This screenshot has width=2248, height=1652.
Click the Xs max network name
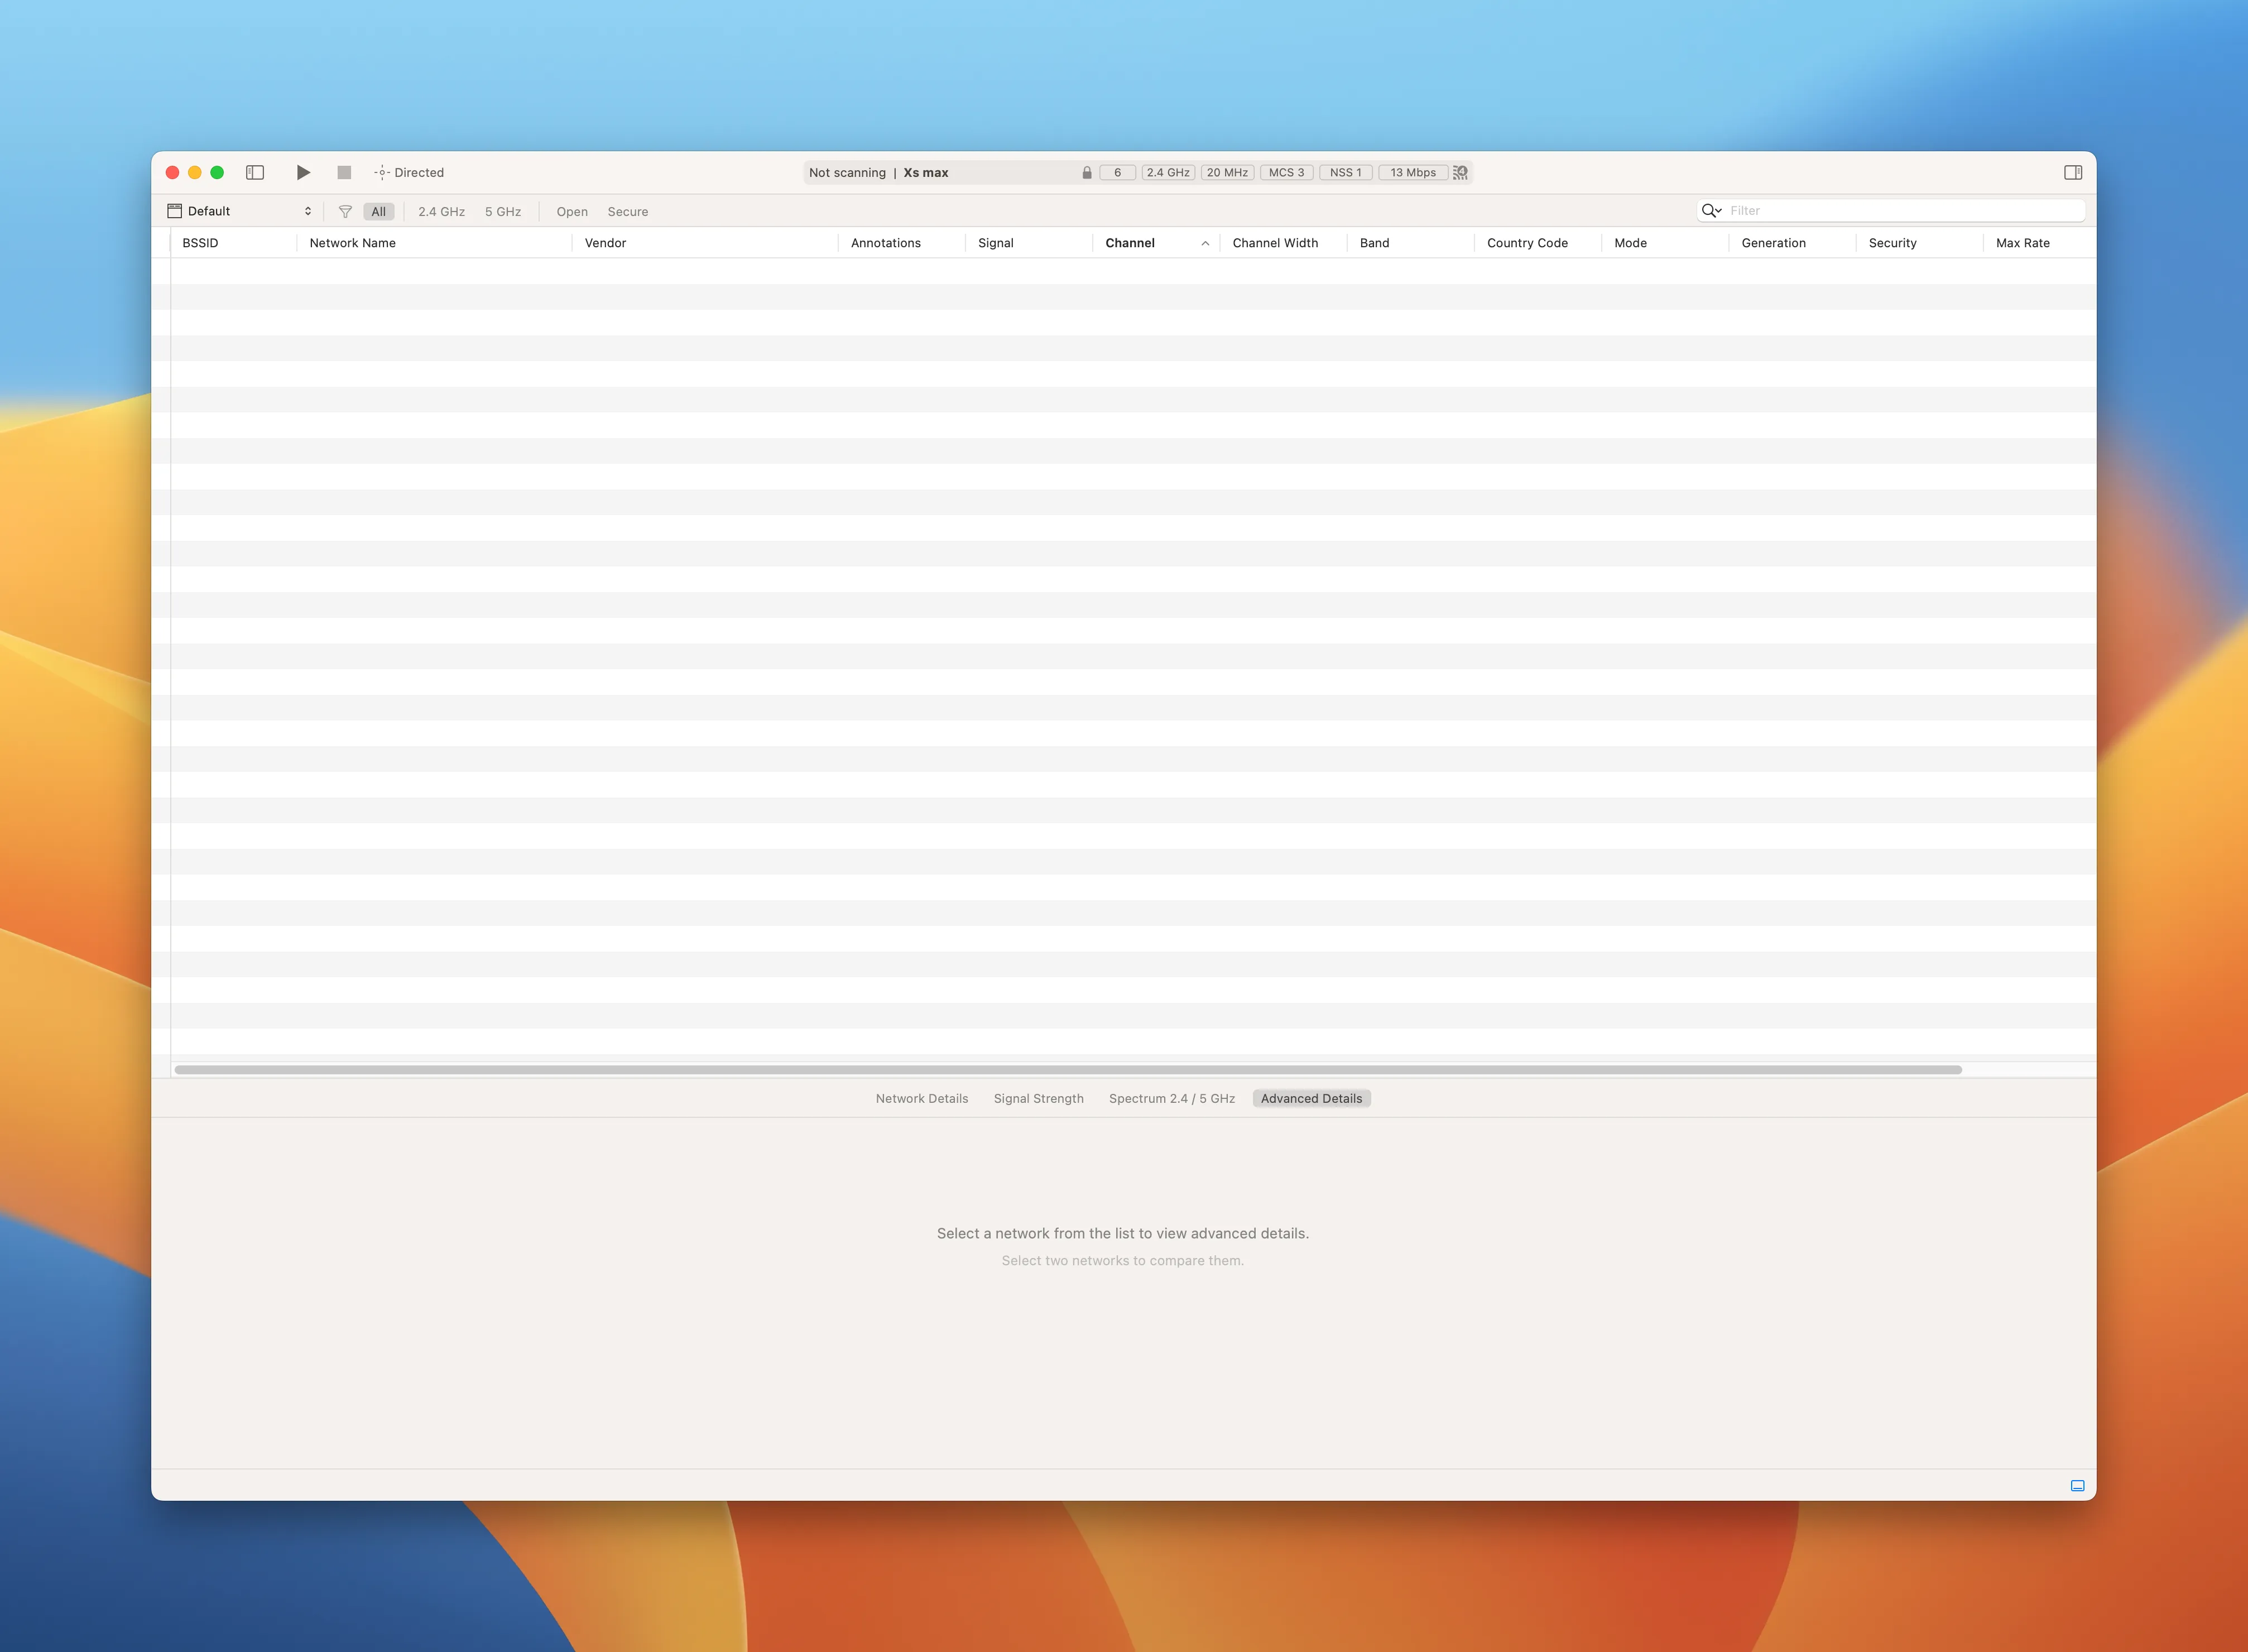(926, 172)
